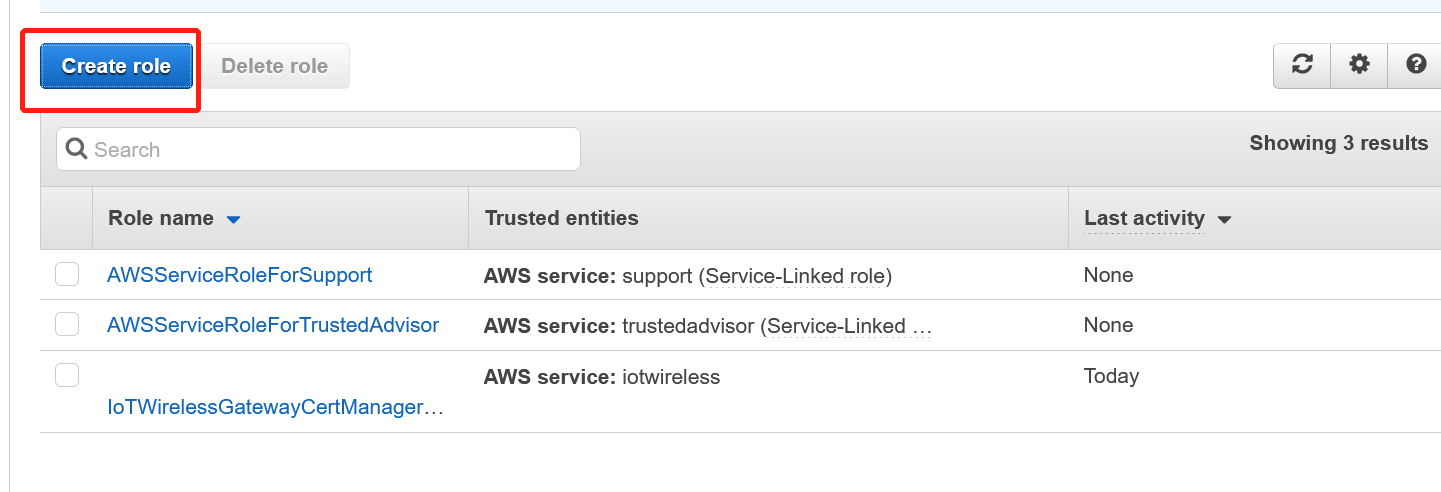The image size is (1441, 492).
Task: Open the AWSServiceRoleForTrustedAdvisor role link
Action: [x=273, y=324]
